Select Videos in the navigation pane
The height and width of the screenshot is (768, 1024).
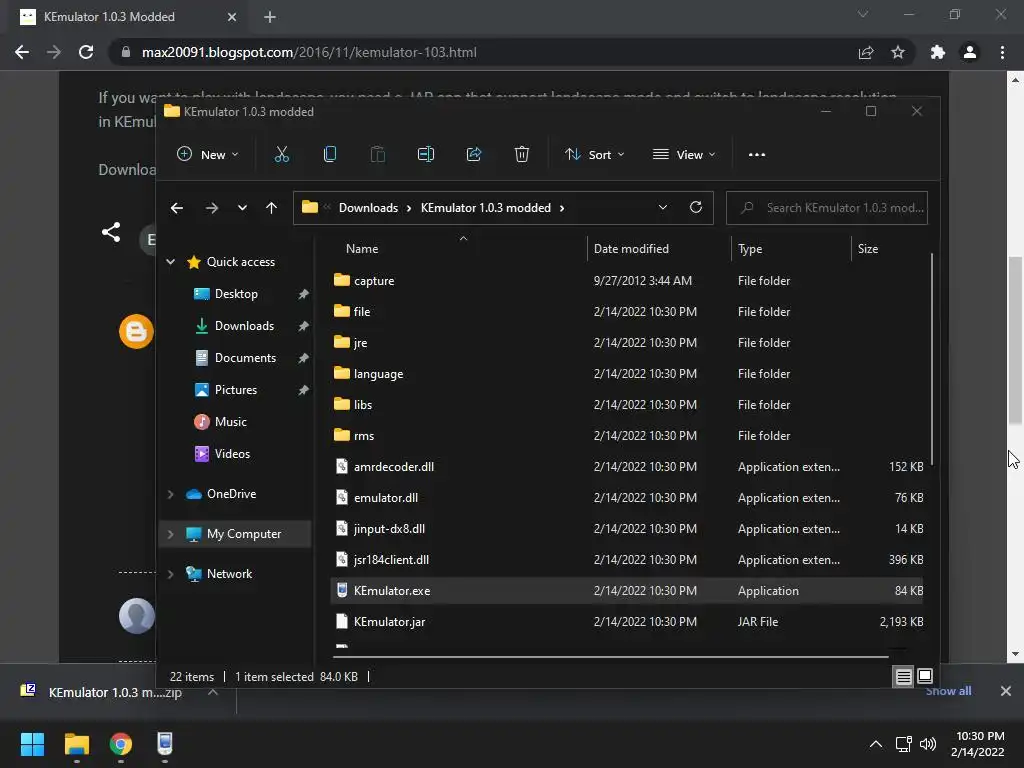pos(232,454)
